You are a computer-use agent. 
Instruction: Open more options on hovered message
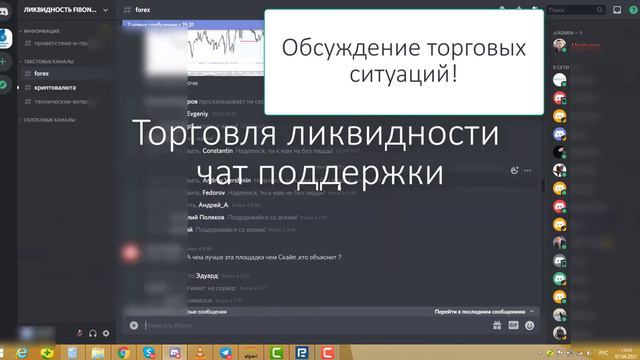[x=528, y=171]
